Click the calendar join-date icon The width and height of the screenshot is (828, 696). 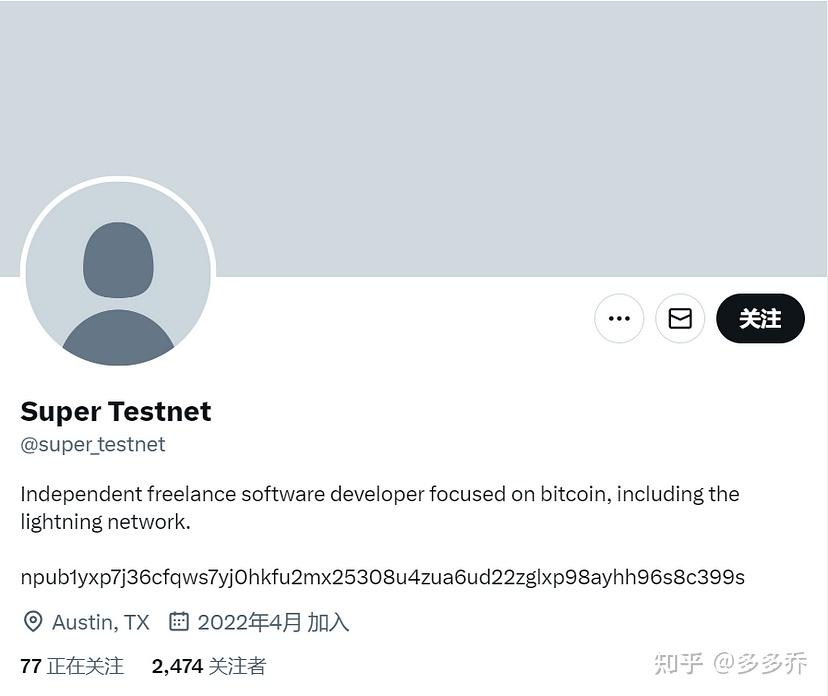pyautogui.click(x=178, y=621)
